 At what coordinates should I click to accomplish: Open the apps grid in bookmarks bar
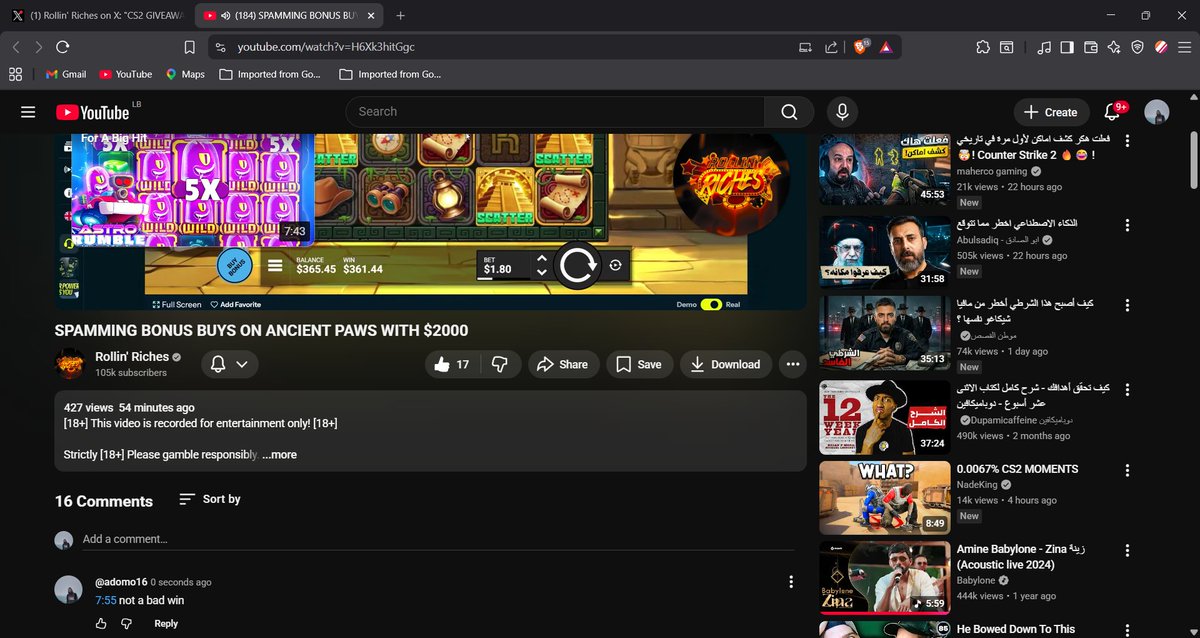point(15,74)
